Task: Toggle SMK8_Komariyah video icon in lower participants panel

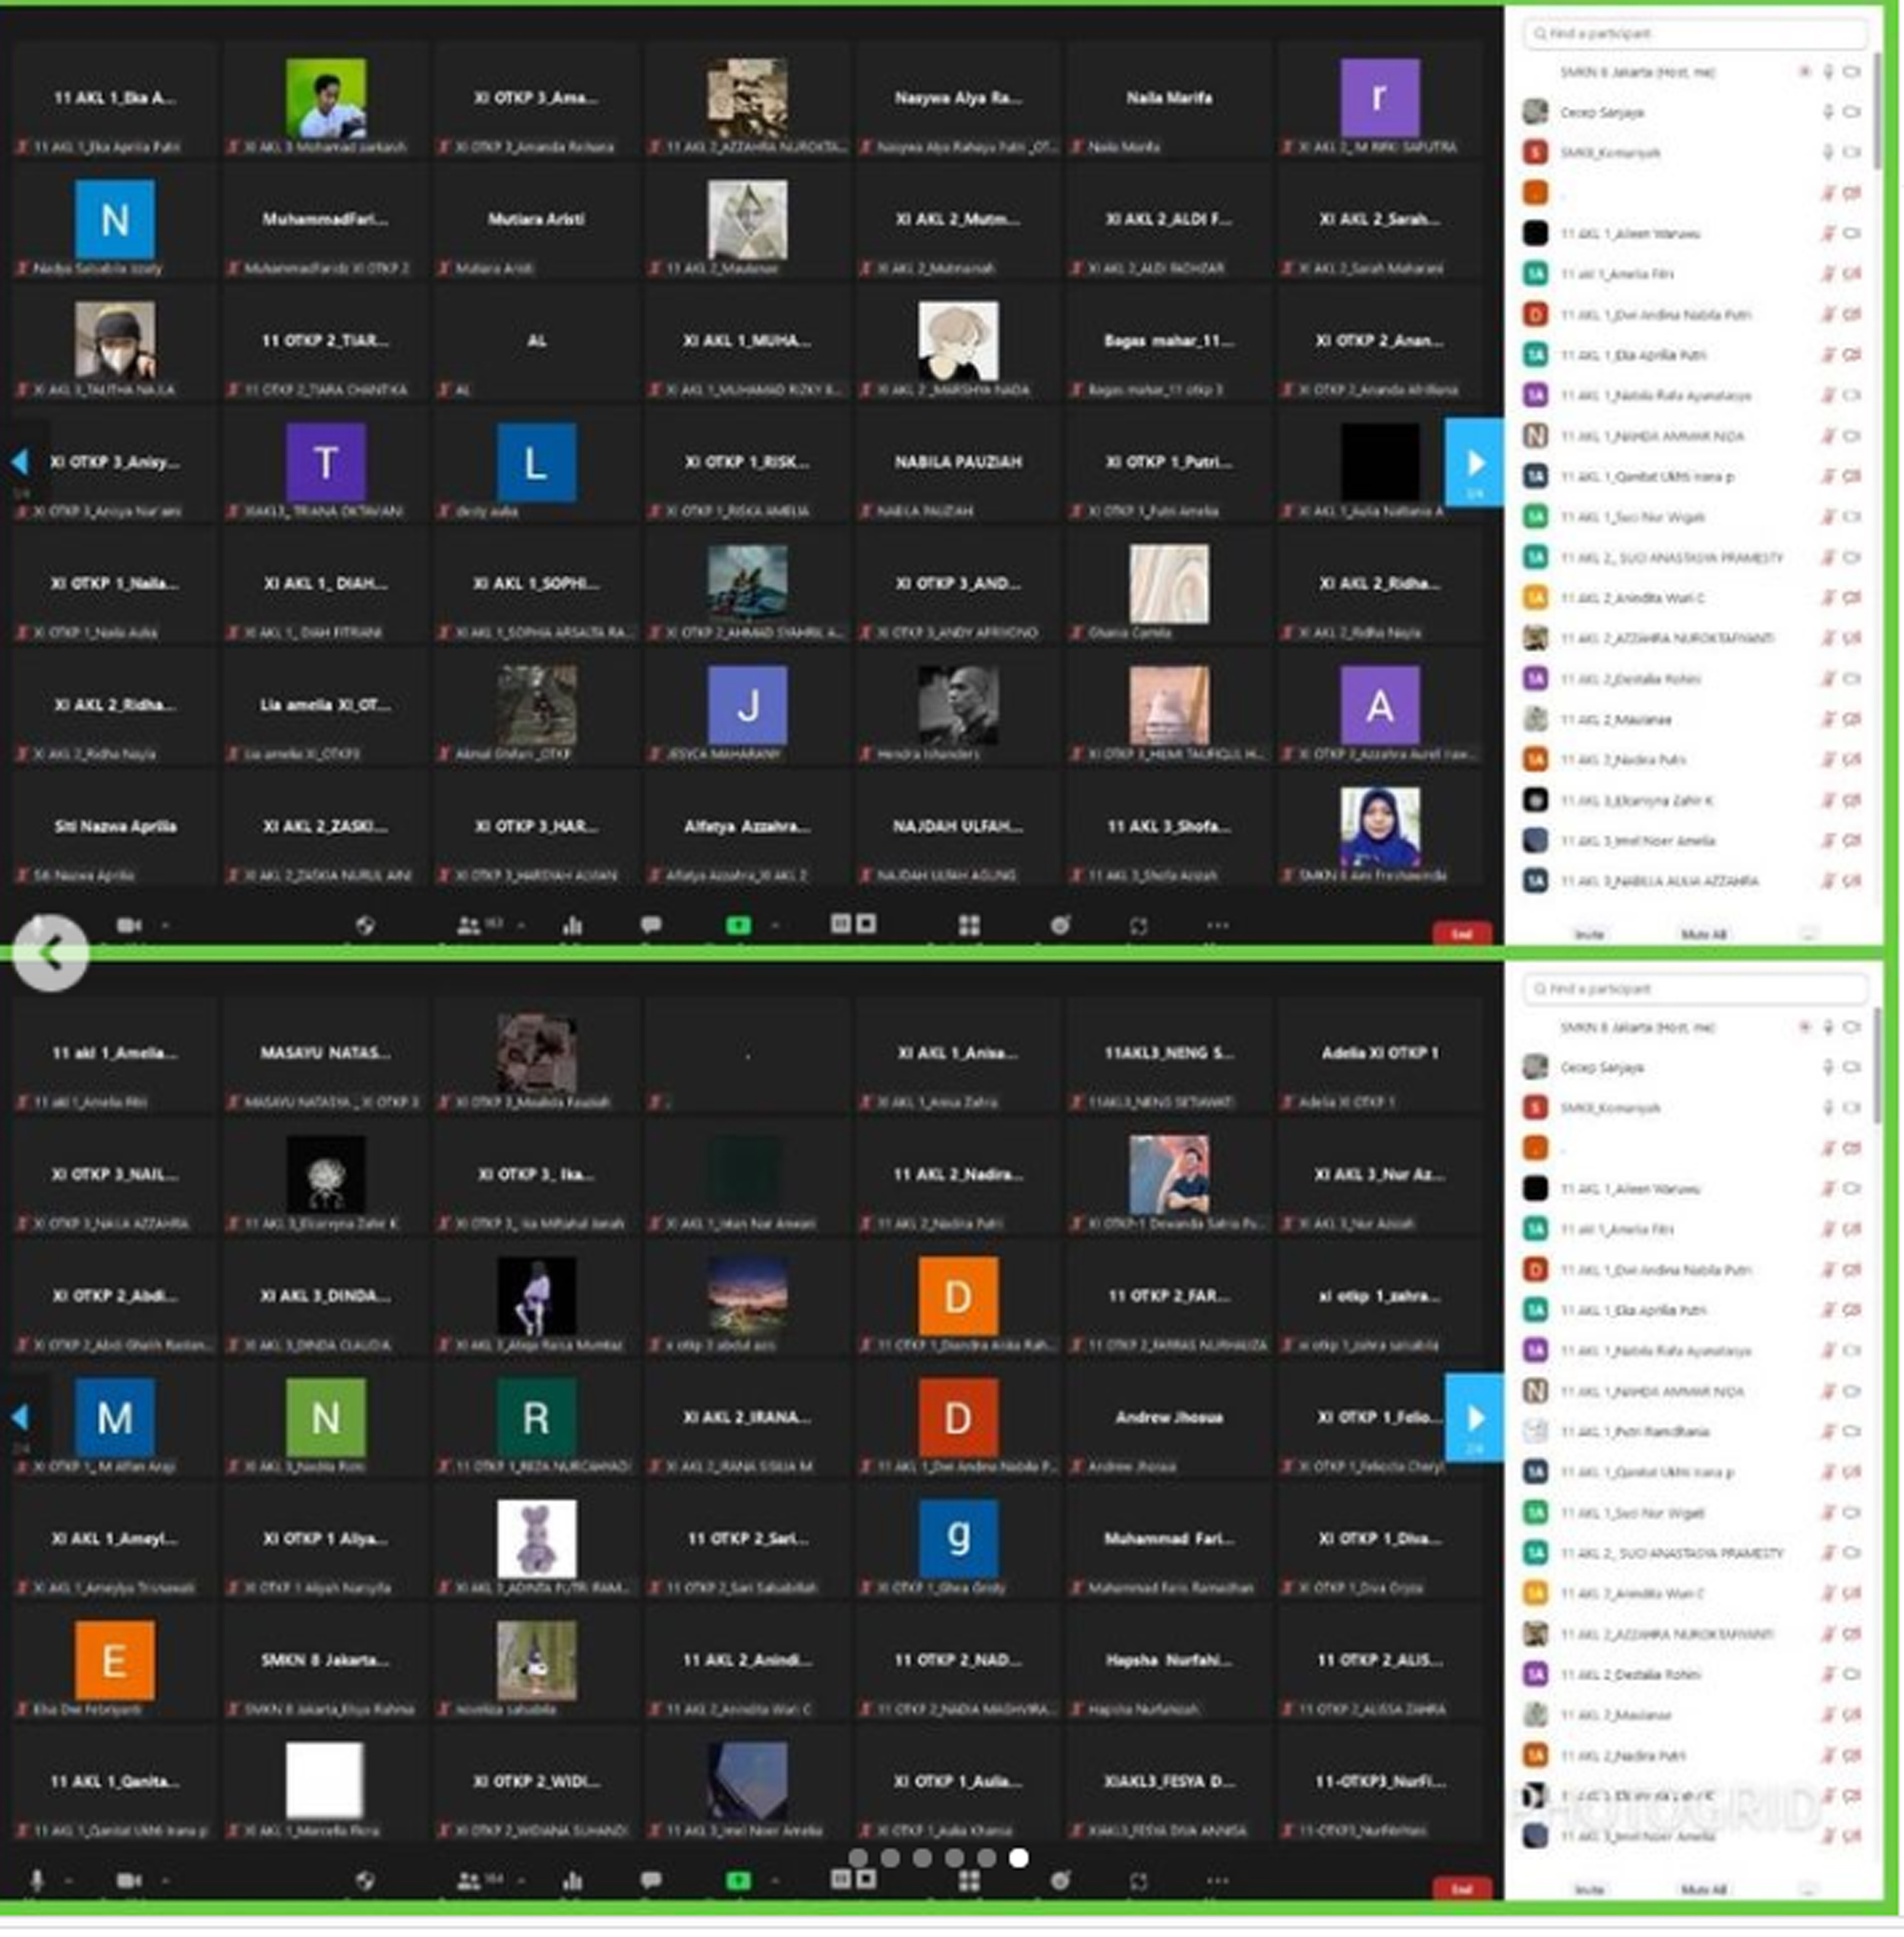Action: [x=1851, y=1107]
